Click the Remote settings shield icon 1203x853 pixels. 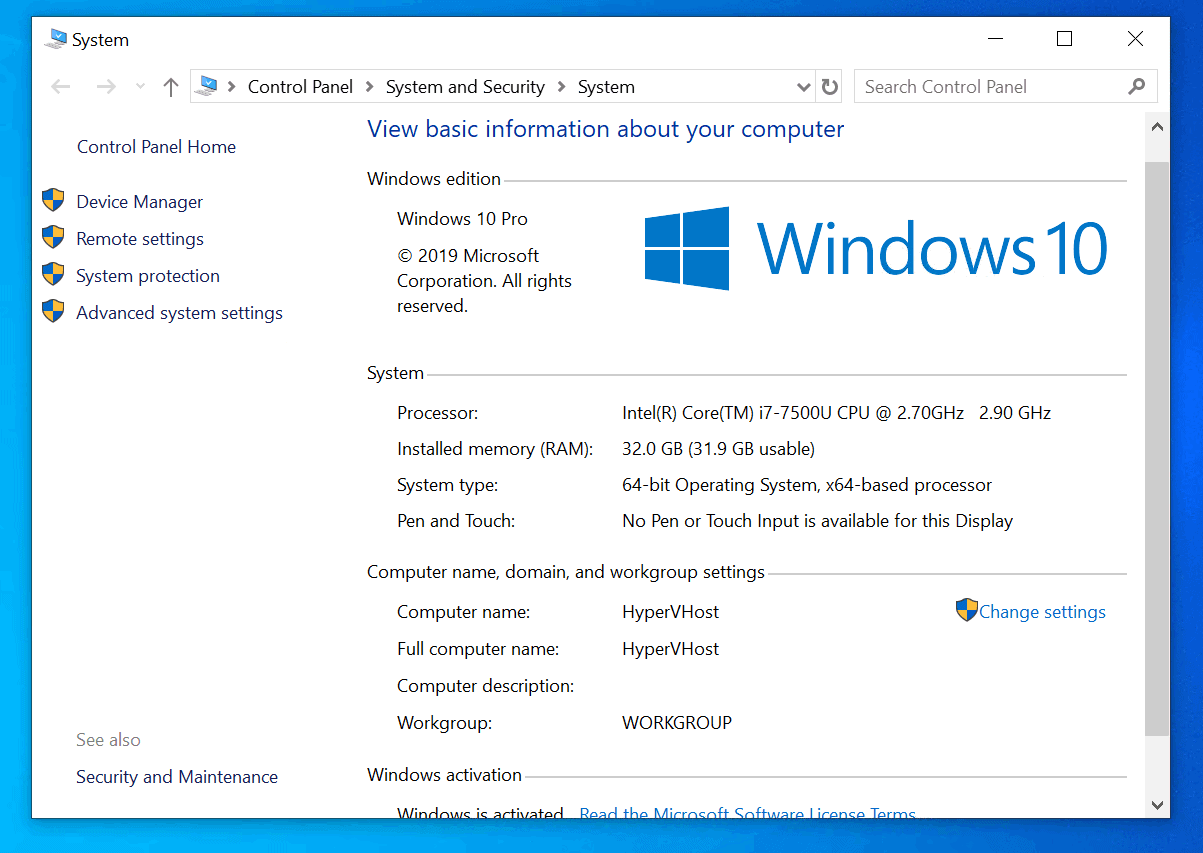[53, 238]
